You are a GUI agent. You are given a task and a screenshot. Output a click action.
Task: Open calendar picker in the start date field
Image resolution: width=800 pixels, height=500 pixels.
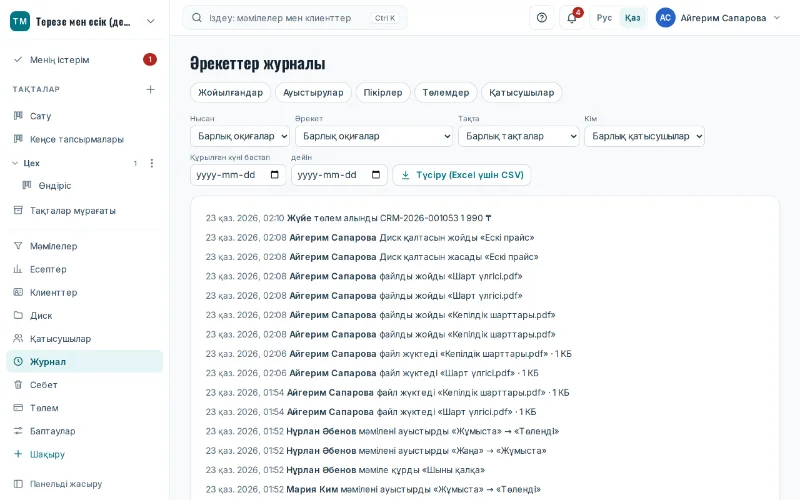coord(274,174)
